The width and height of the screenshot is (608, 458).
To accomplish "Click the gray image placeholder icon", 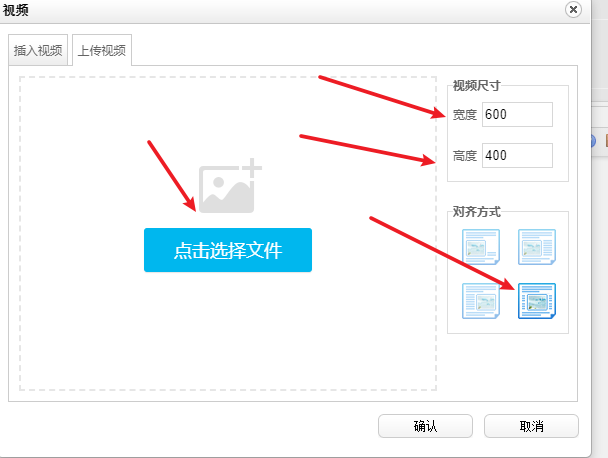I will 229,186.
